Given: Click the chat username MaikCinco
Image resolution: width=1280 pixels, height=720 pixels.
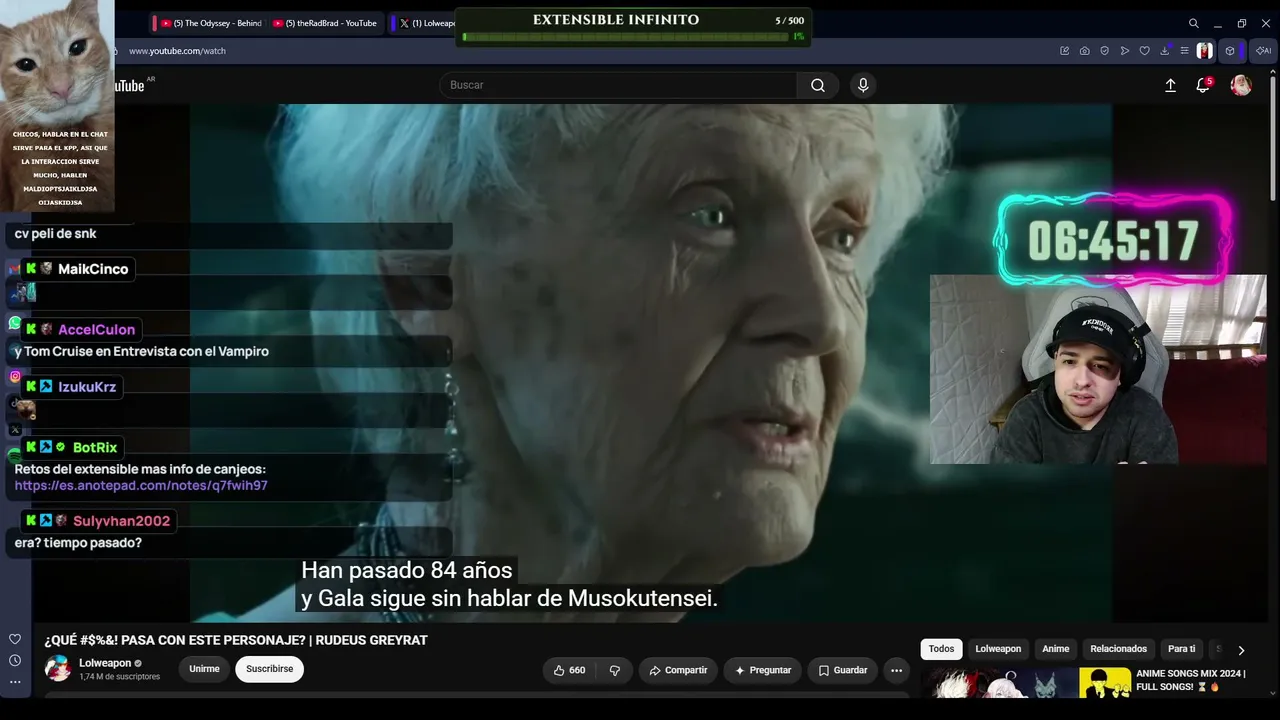Looking at the screenshot, I should point(93,269).
